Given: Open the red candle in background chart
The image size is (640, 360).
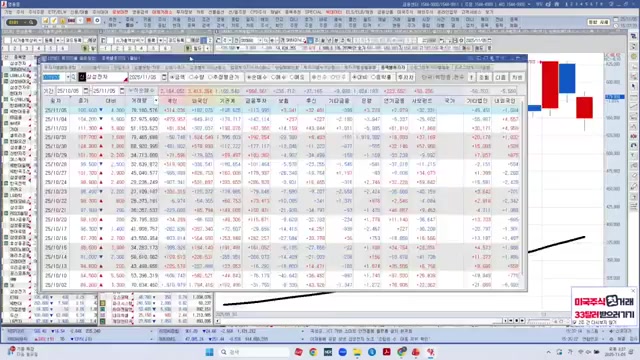Looking at the screenshot, I should pos(550,84).
